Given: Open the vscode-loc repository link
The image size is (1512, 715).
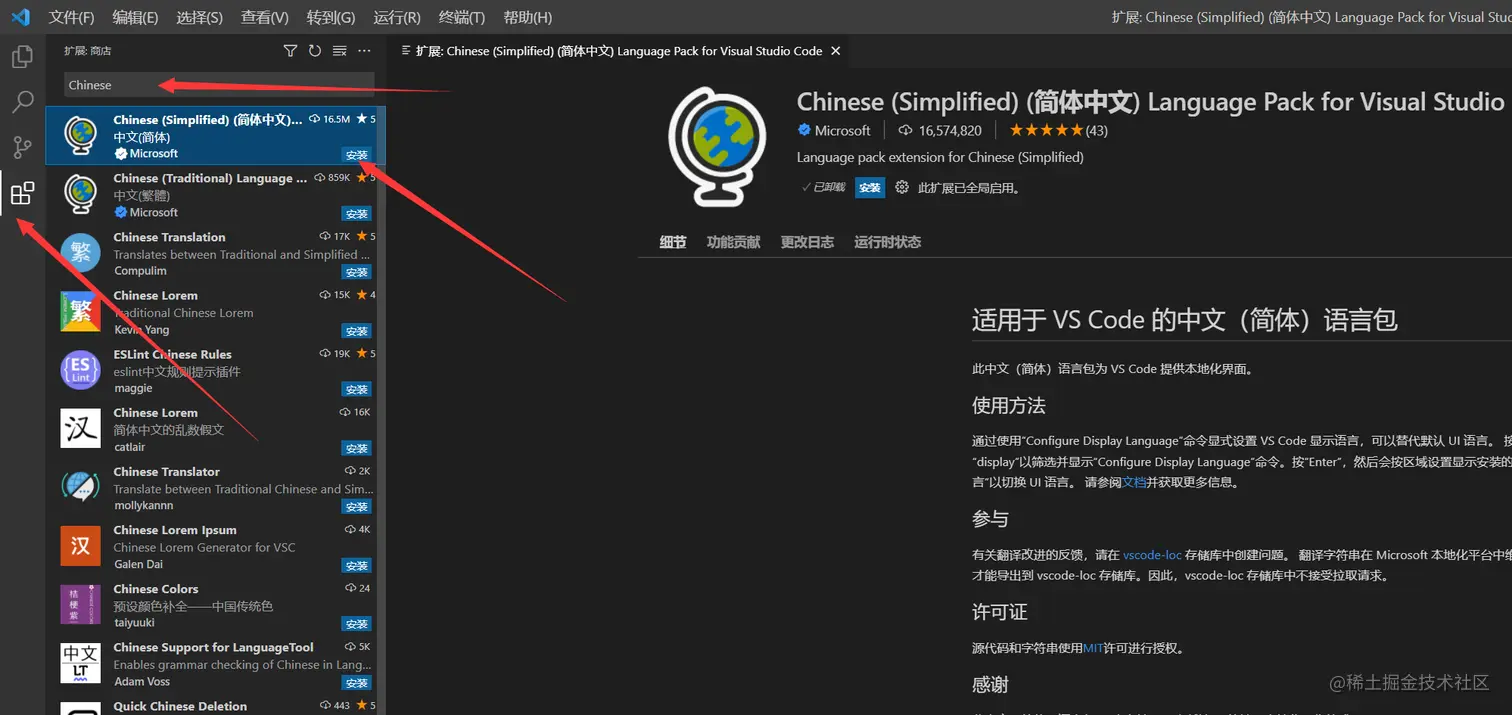Looking at the screenshot, I should (1152, 555).
